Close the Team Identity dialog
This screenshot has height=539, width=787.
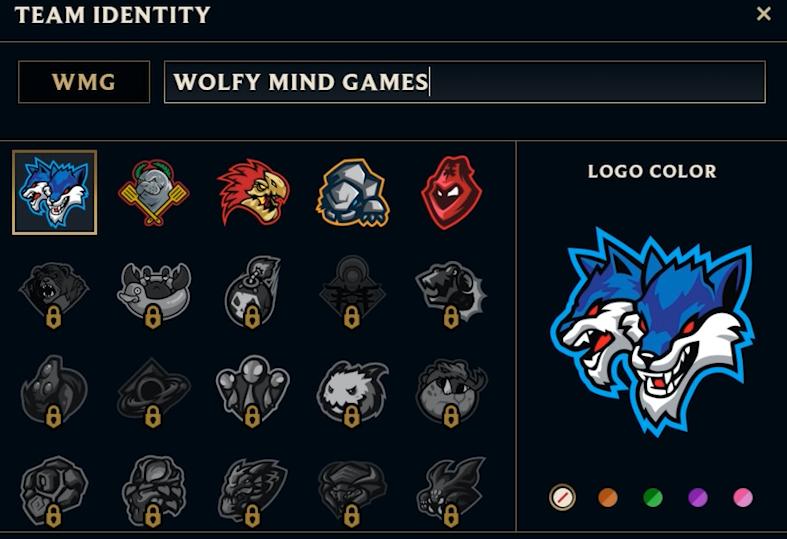tap(763, 14)
